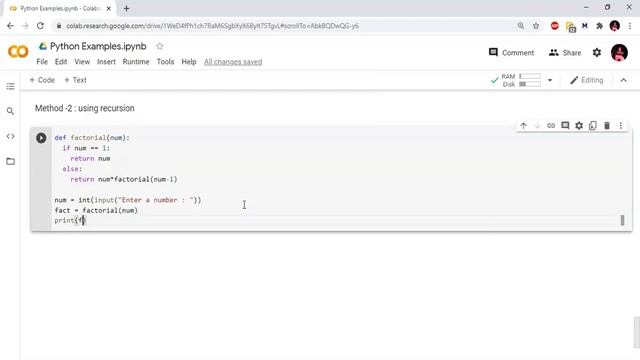Click the notebook title Python Examples.ipynb

click(98, 46)
